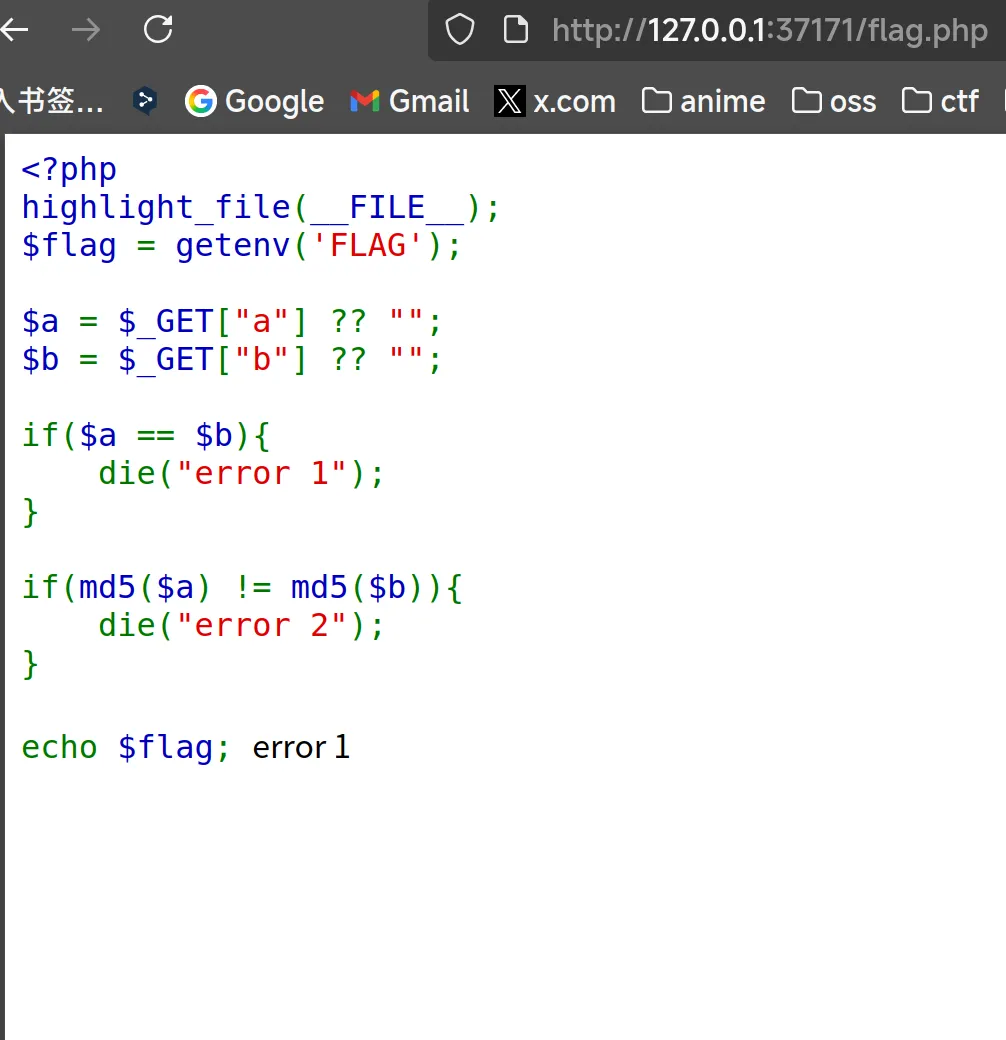Click the Google logo bookmark icon
The image size is (1006, 1040).
click(201, 101)
